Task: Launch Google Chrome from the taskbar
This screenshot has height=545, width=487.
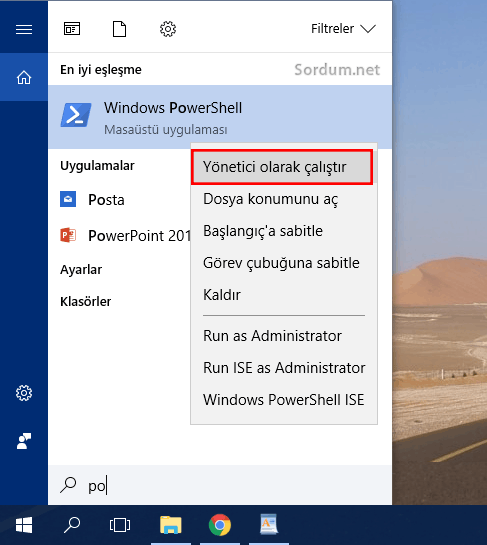Action: (x=220, y=525)
